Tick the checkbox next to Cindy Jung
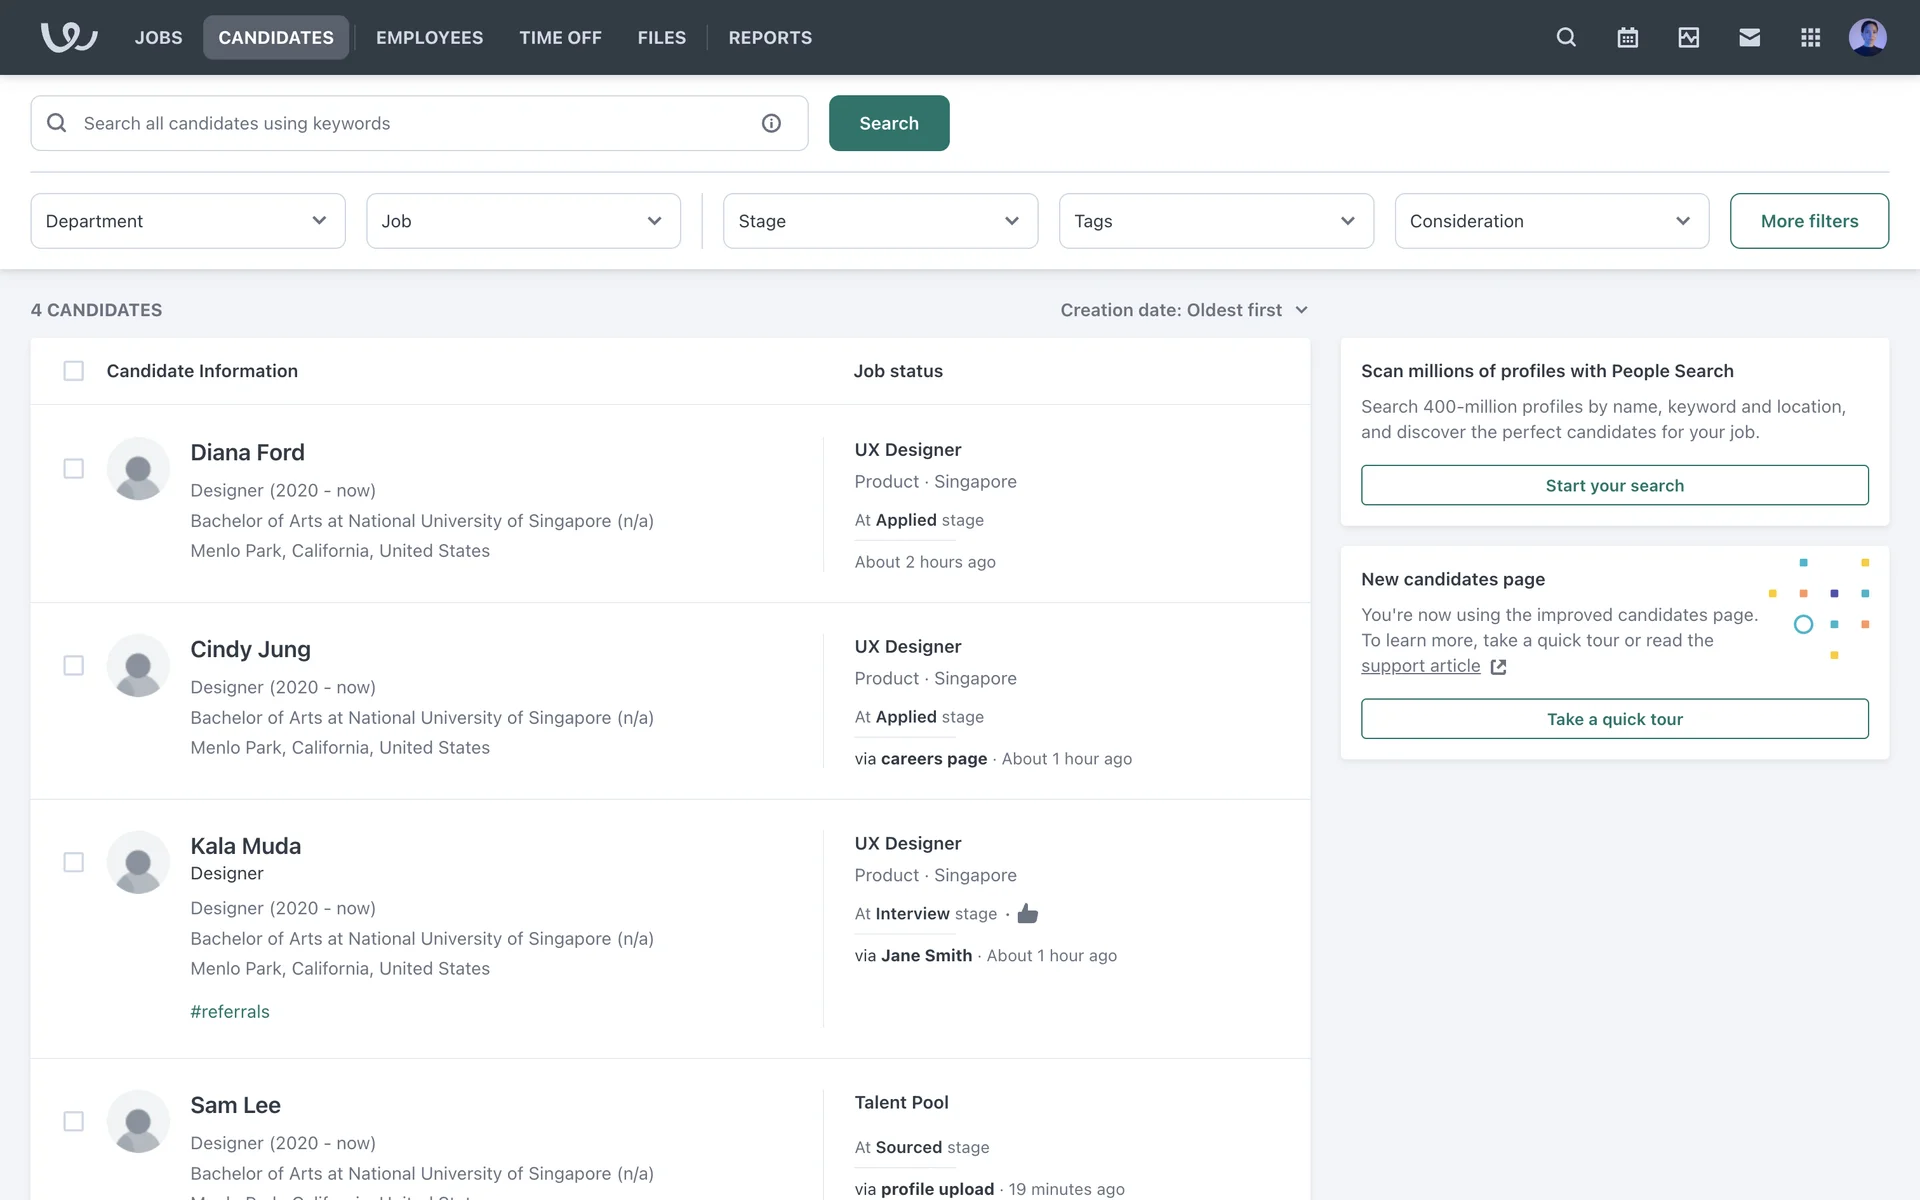 (x=74, y=666)
